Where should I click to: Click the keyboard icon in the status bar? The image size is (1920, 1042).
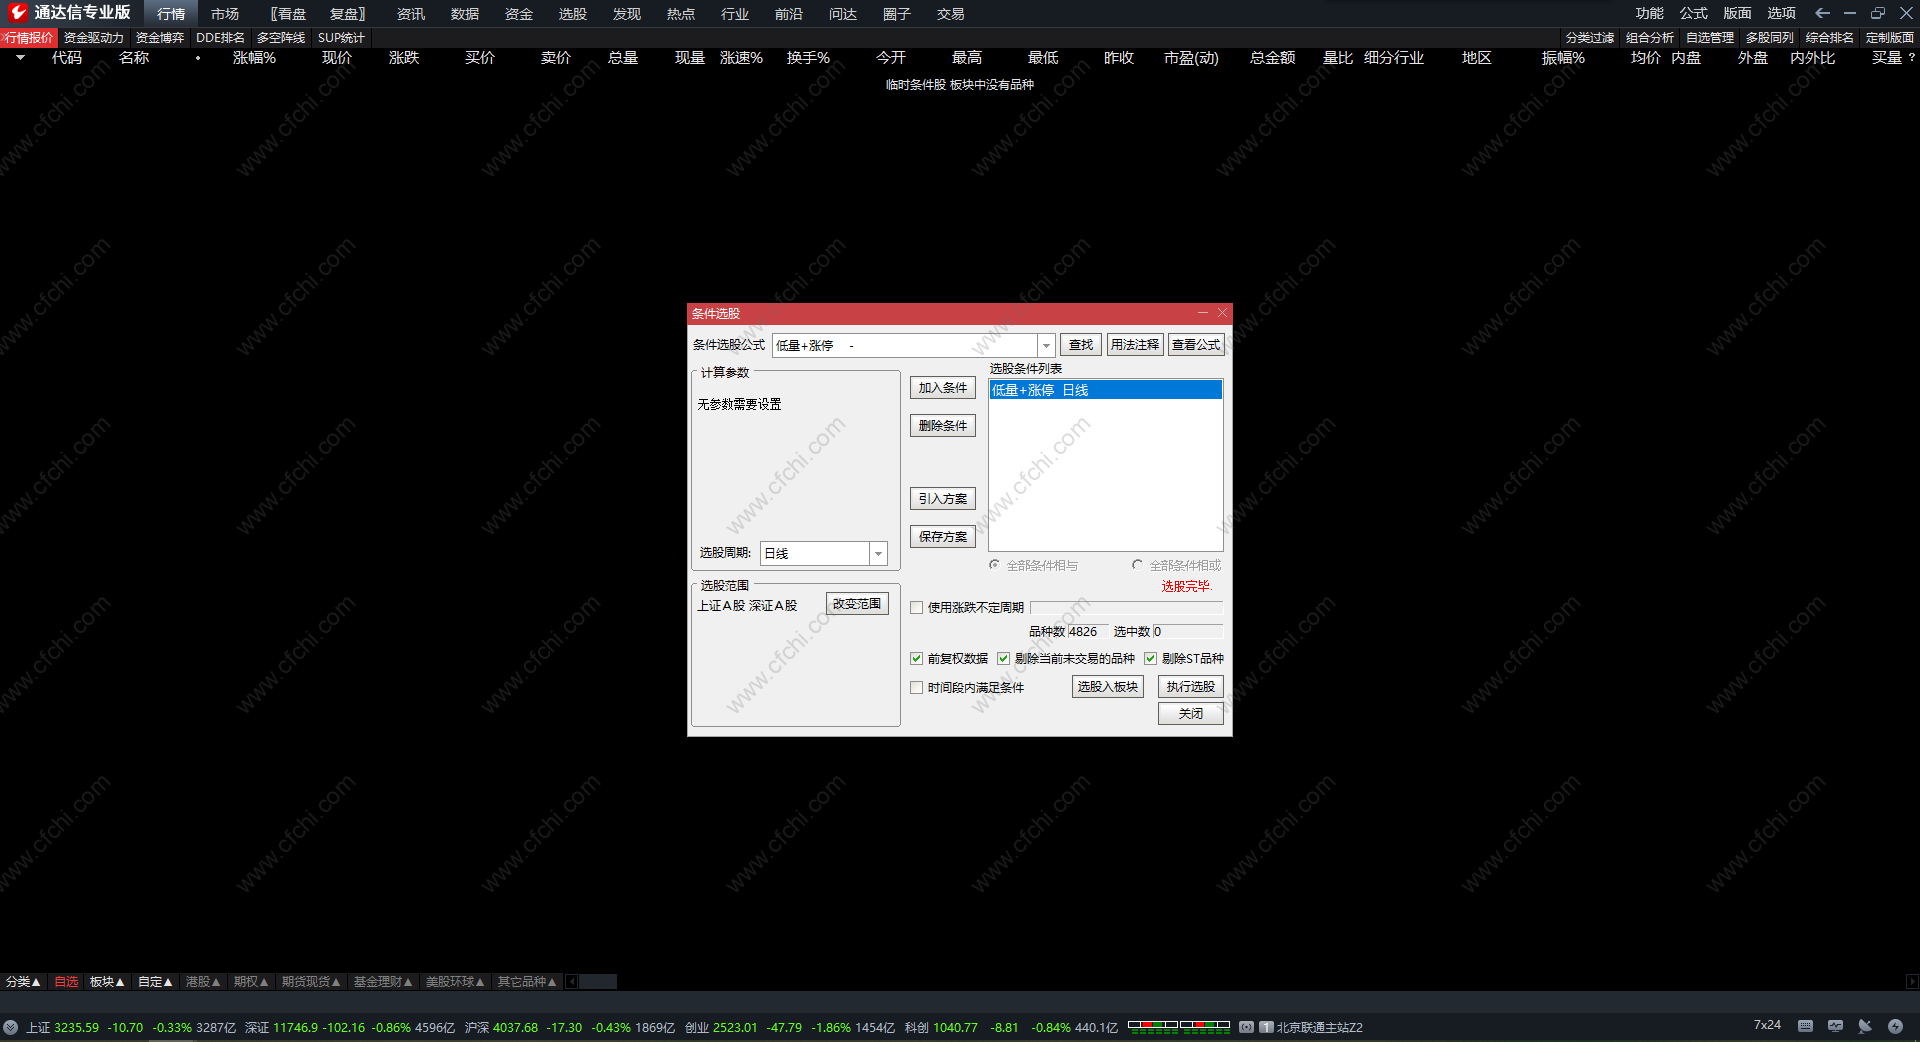point(1805,1026)
